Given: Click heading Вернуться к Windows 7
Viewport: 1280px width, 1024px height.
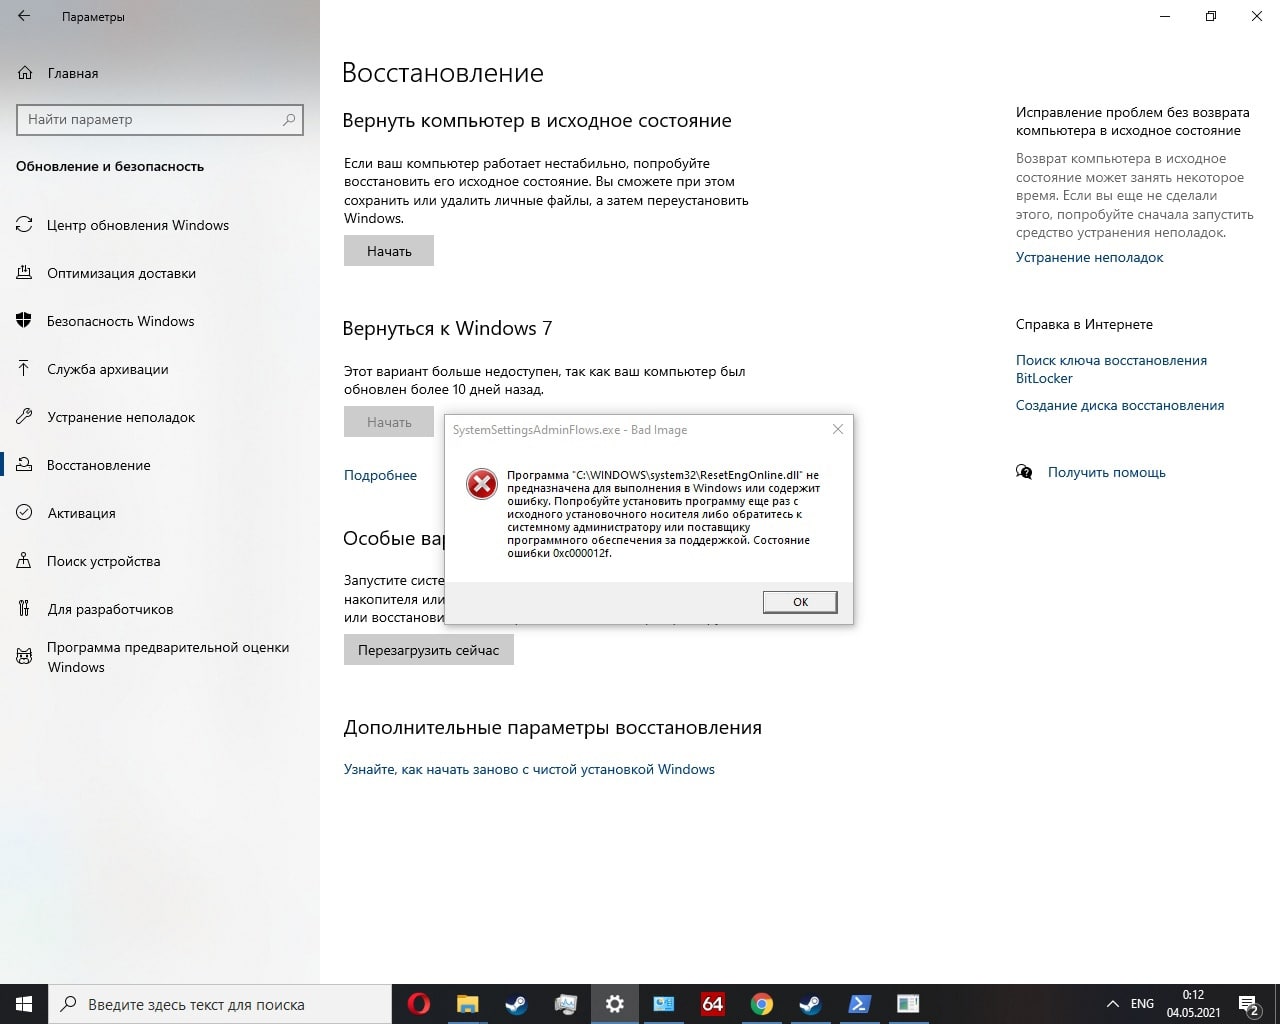Looking at the screenshot, I should [447, 328].
